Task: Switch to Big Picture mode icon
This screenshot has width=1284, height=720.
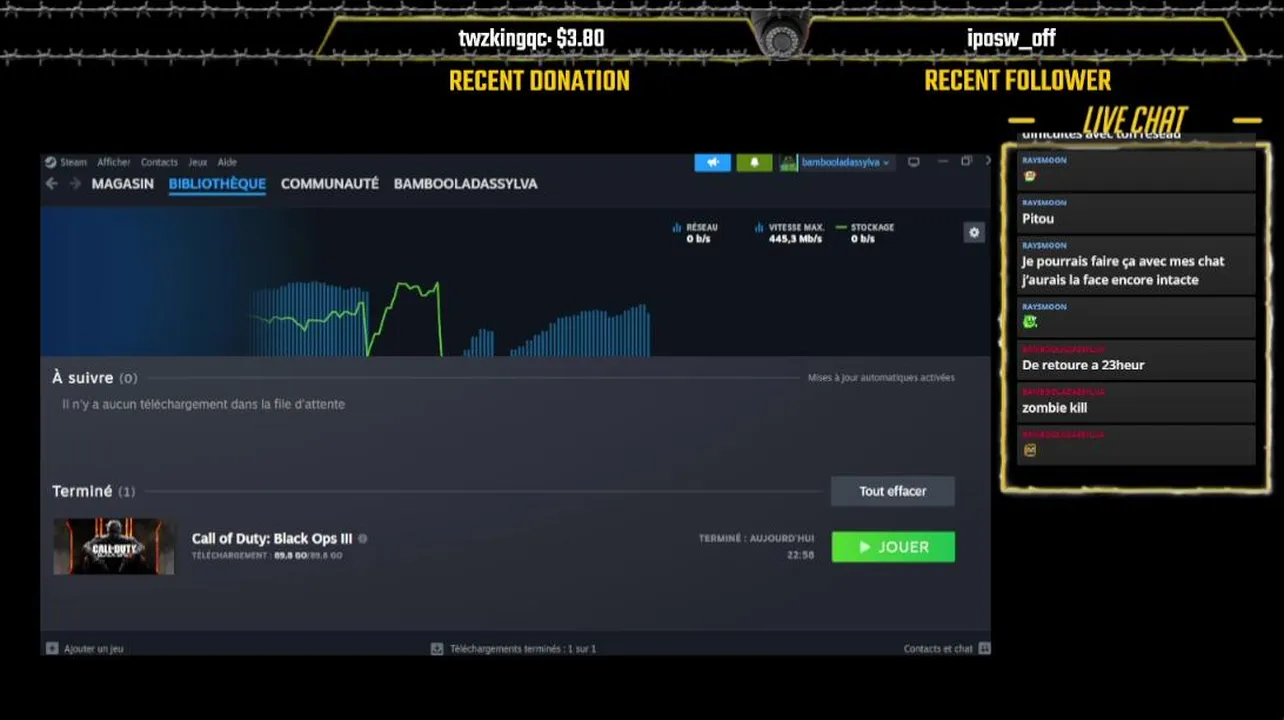Action: (913, 162)
